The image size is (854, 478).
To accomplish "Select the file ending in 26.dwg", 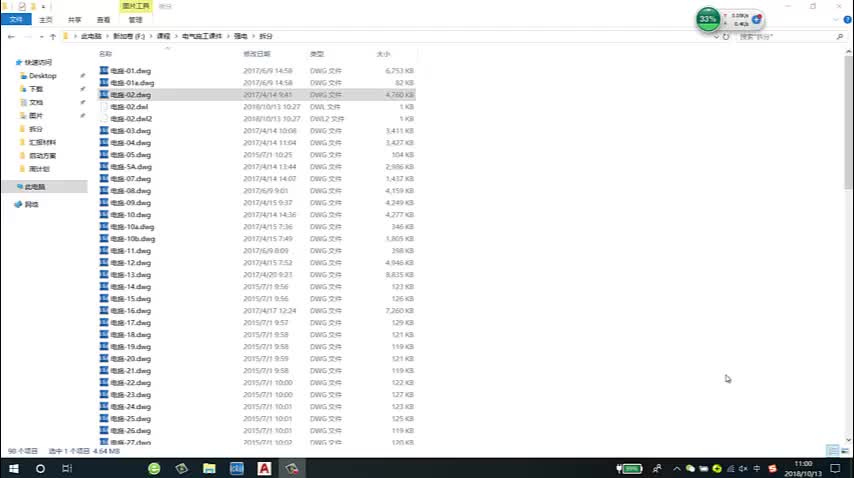I will click(131, 431).
